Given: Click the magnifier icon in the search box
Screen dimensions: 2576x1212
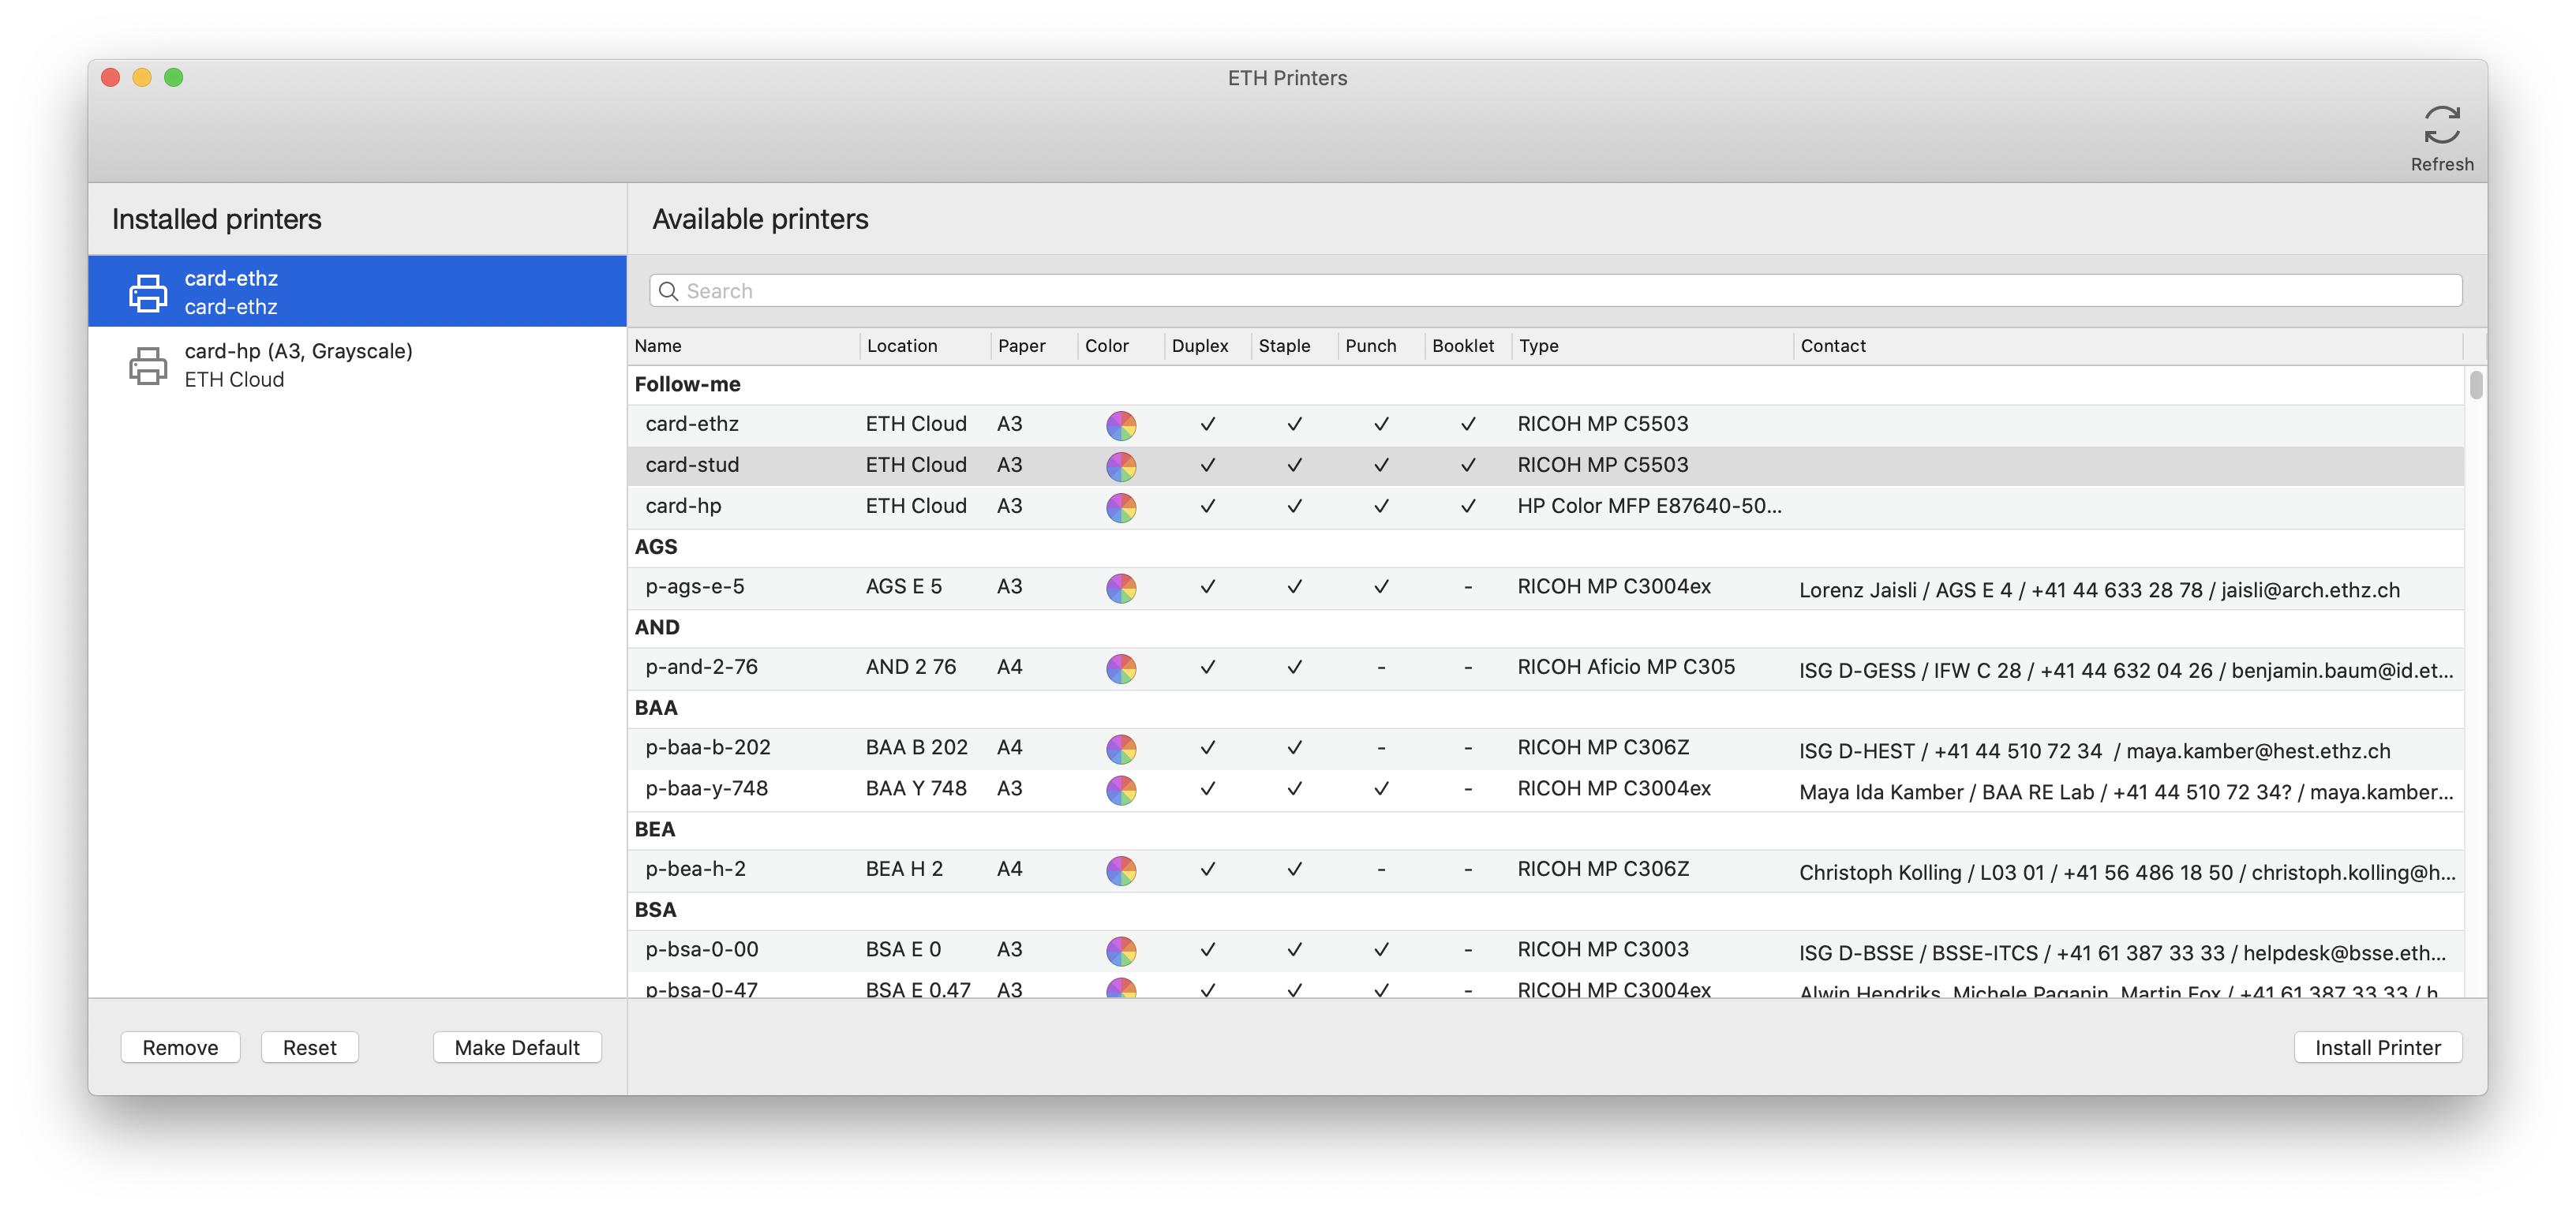Looking at the screenshot, I should pyautogui.click(x=668, y=291).
